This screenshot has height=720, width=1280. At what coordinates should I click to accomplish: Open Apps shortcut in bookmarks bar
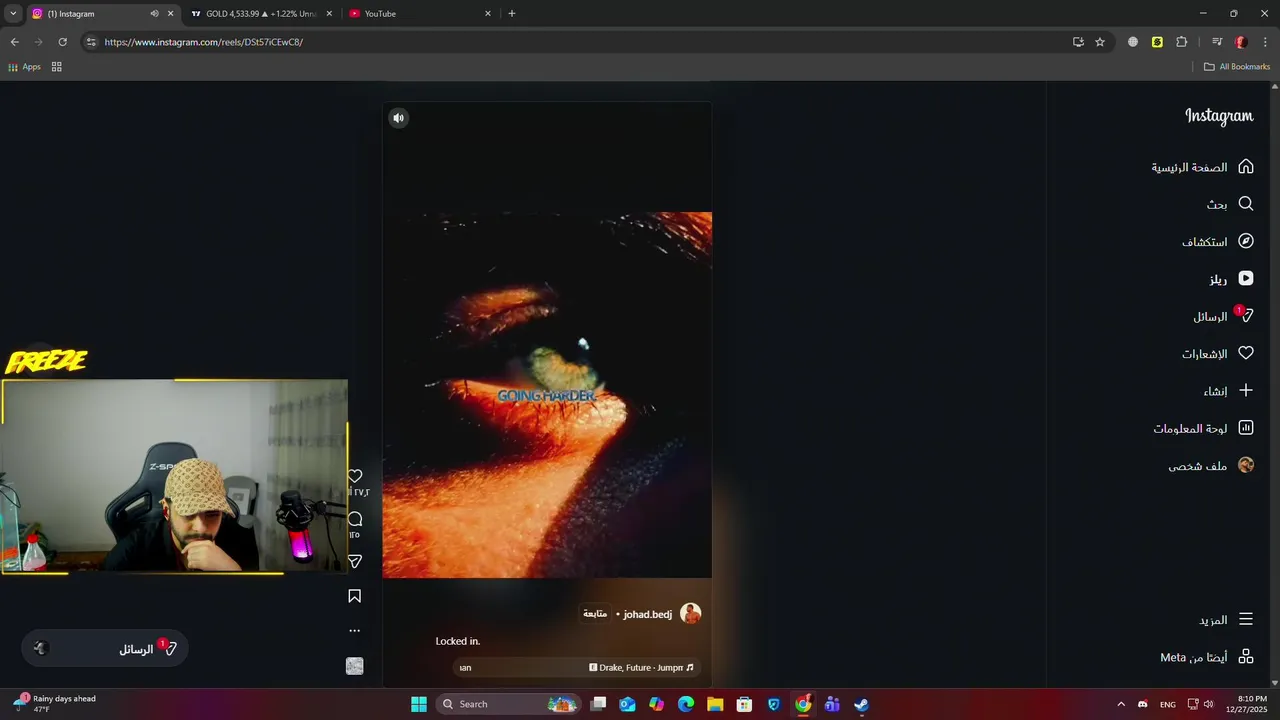point(24,67)
